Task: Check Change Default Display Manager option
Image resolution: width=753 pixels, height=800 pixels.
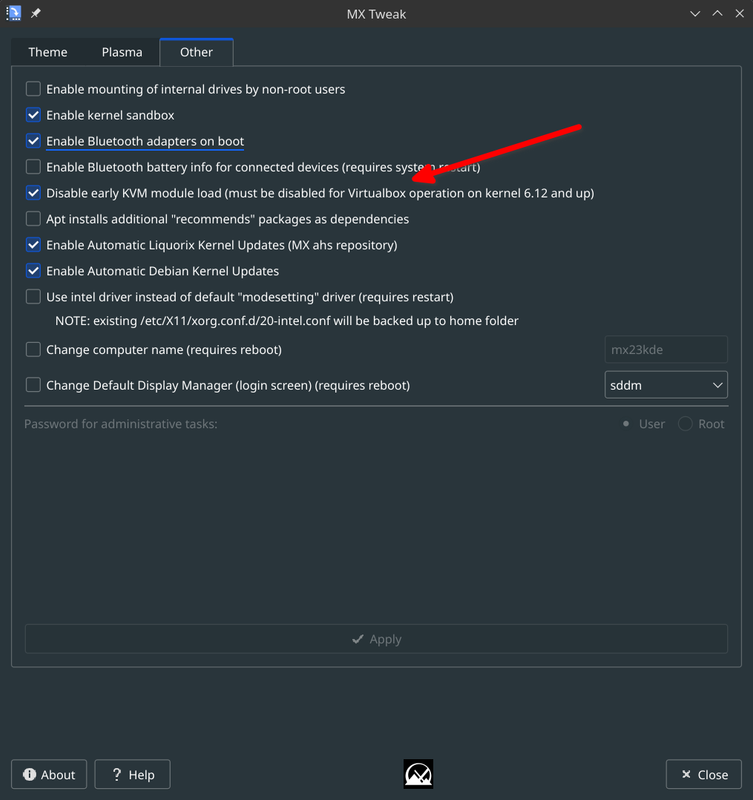Action: click(x=33, y=385)
